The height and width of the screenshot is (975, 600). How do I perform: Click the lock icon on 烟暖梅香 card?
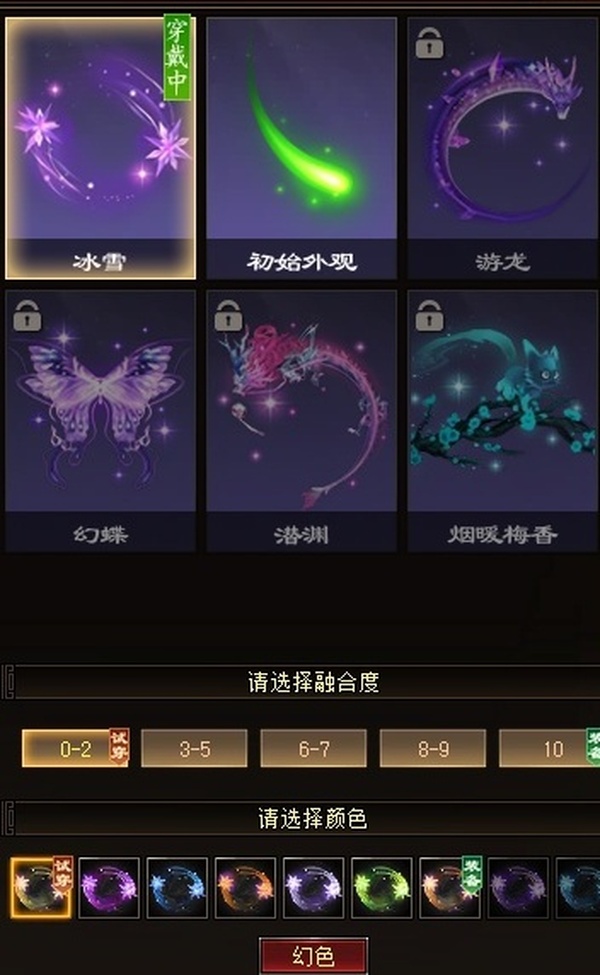pyautogui.click(x=429, y=315)
